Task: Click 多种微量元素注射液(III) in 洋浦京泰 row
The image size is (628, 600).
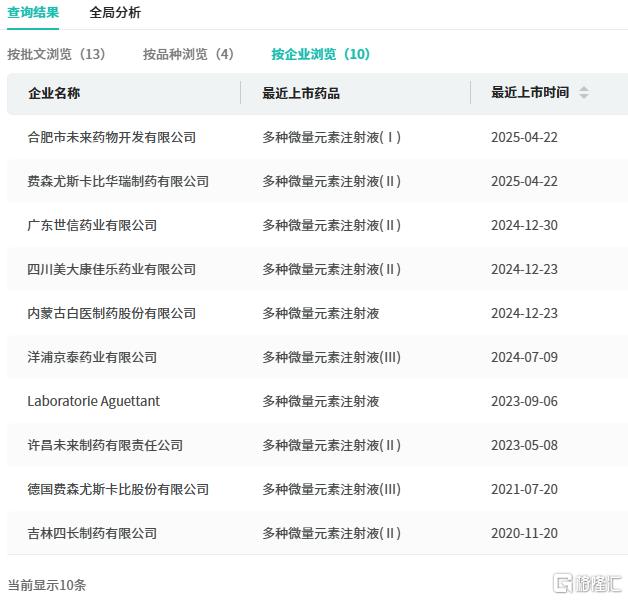Action: [332, 358]
